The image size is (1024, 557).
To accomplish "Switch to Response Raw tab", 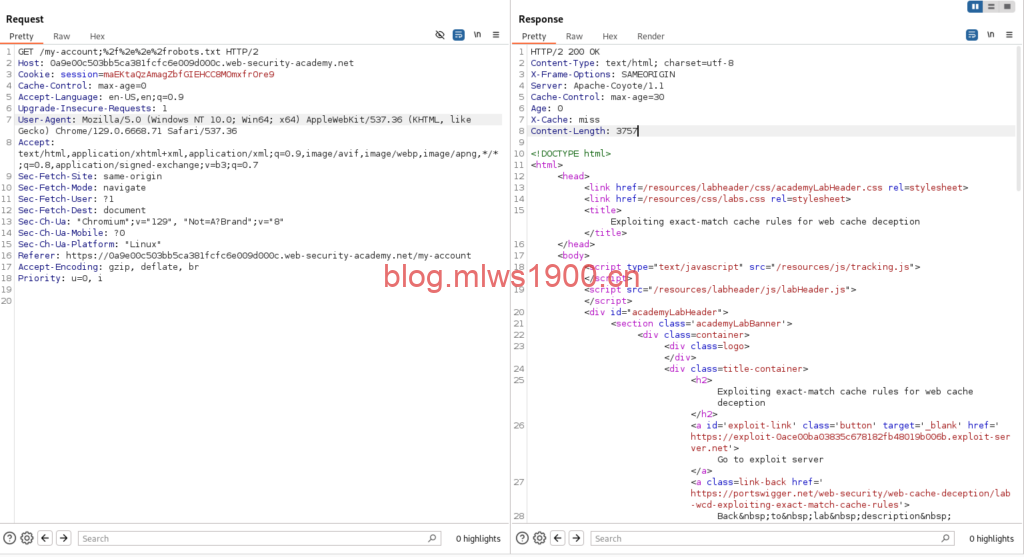I will click(574, 37).
